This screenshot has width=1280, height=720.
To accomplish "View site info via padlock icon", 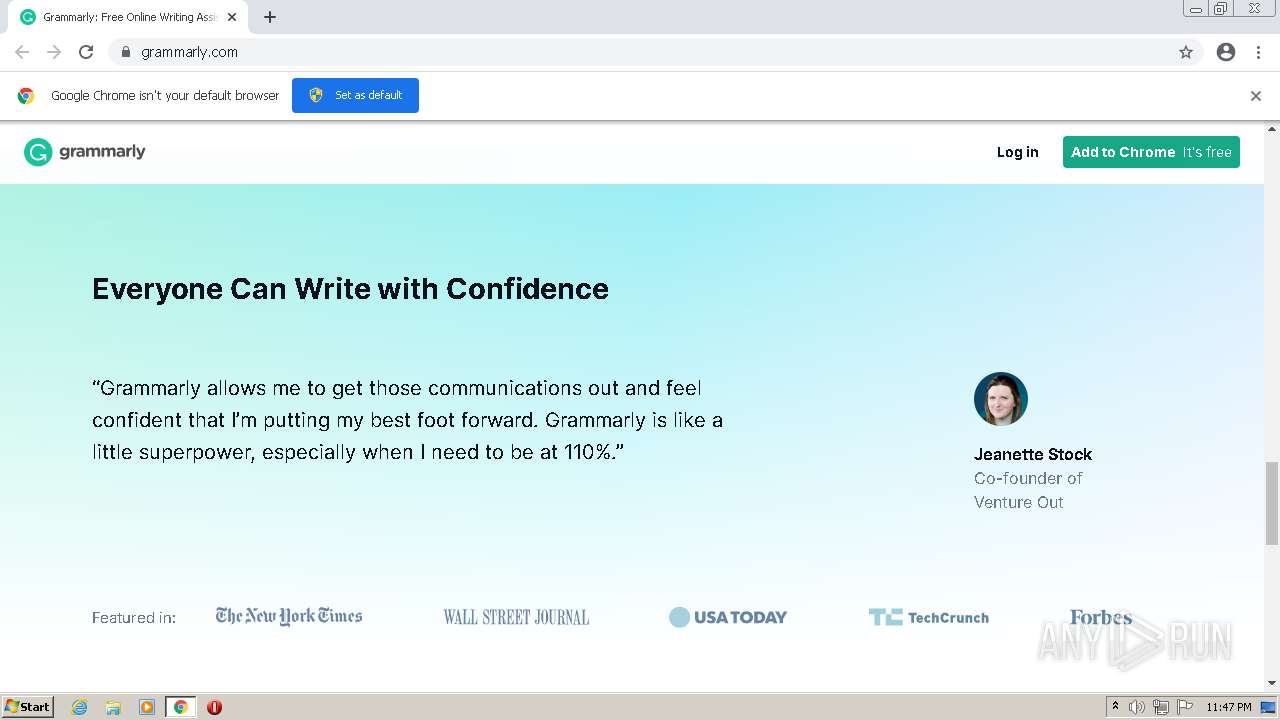I will point(125,52).
